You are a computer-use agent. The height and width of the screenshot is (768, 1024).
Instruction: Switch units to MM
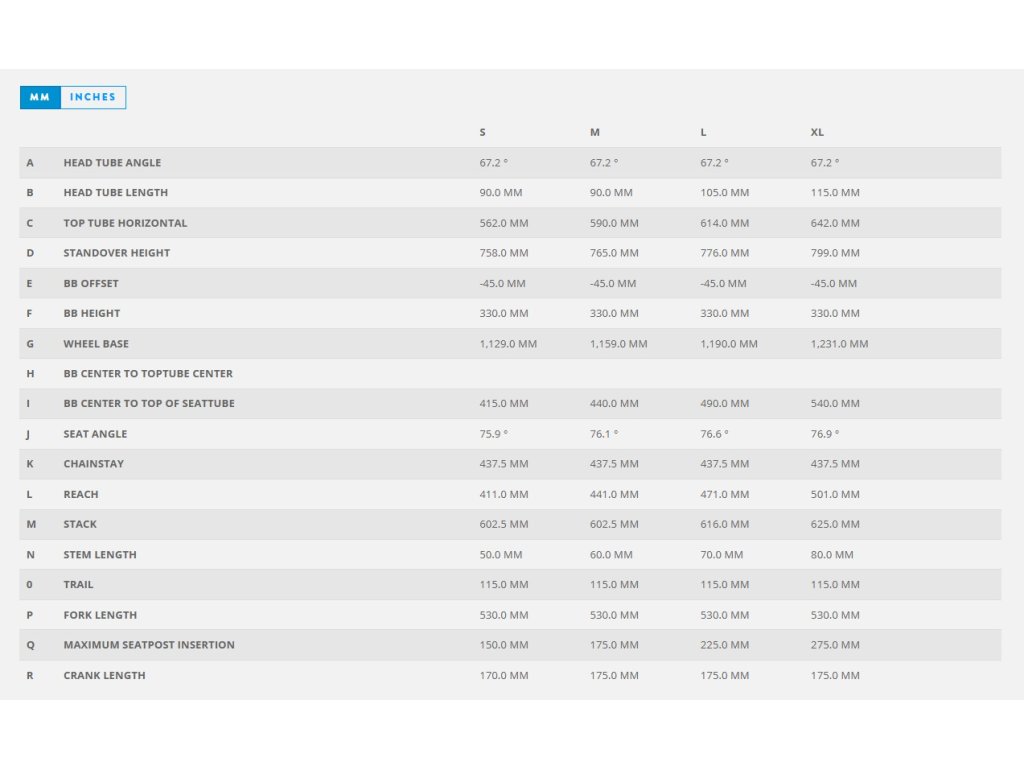coord(40,97)
